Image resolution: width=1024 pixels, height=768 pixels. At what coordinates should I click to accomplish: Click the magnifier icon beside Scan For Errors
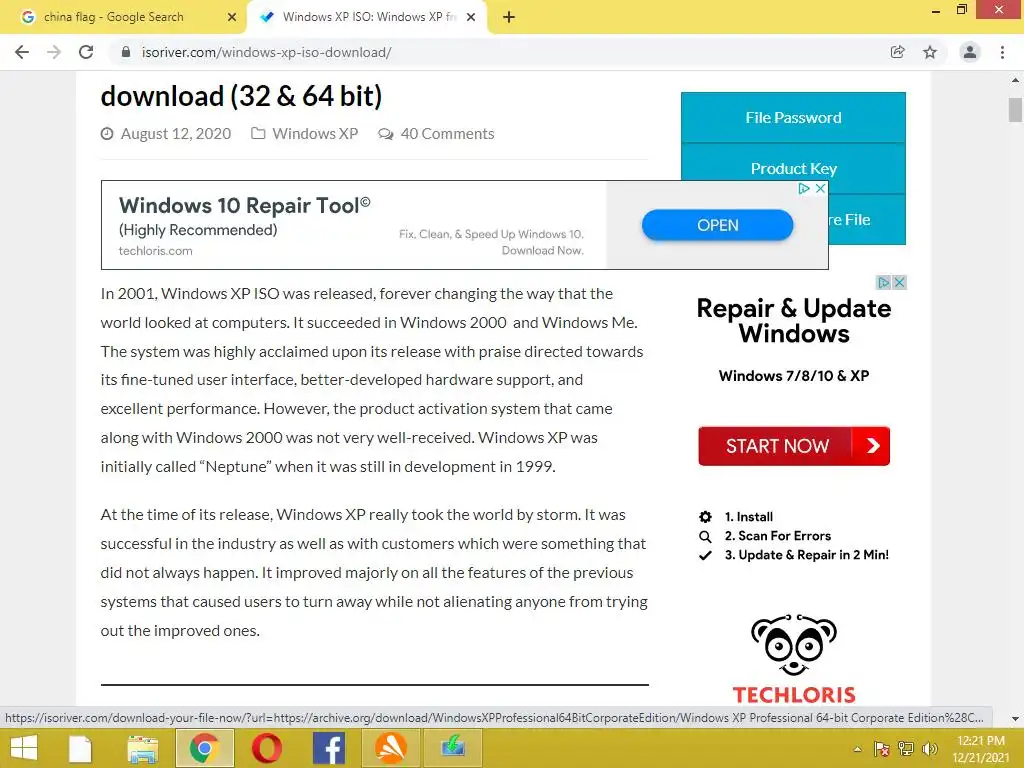705,536
